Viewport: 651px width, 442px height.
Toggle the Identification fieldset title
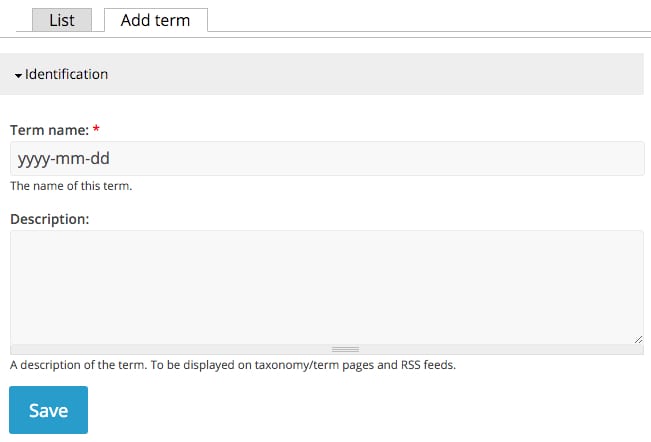66,74
